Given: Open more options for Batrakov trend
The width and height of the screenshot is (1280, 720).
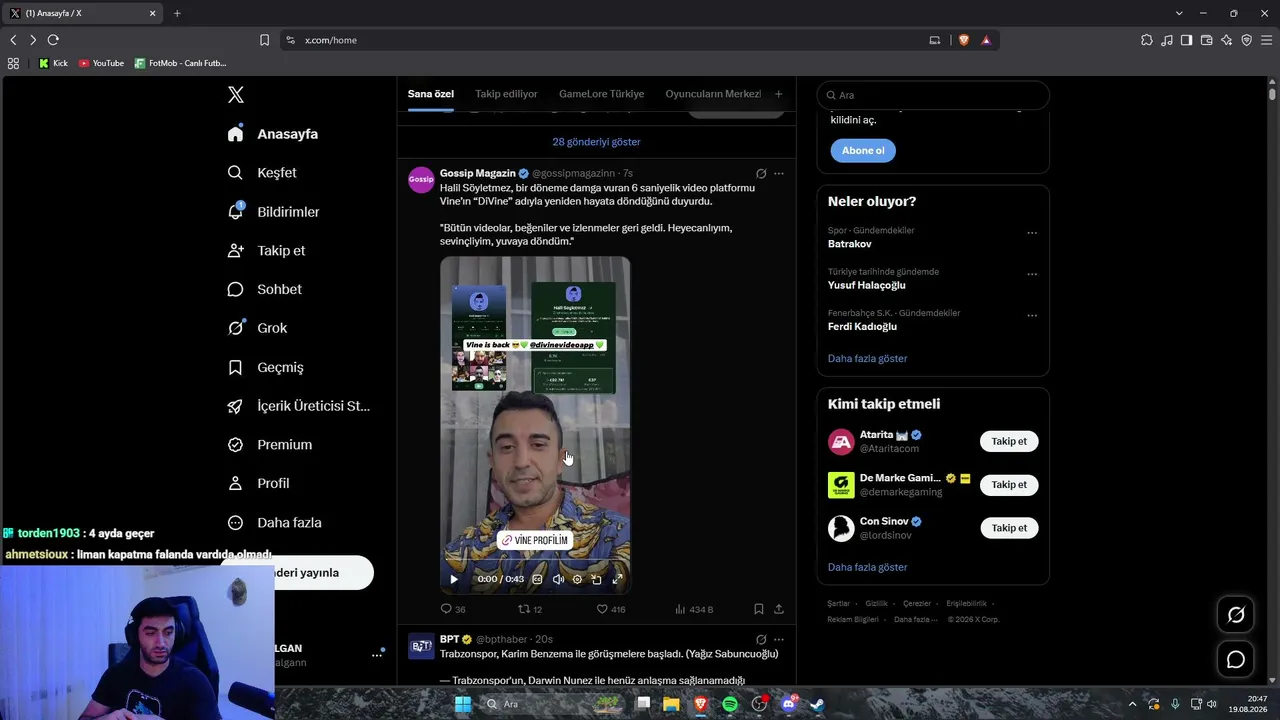Looking at the screenshot, I should click(1032, 233).
